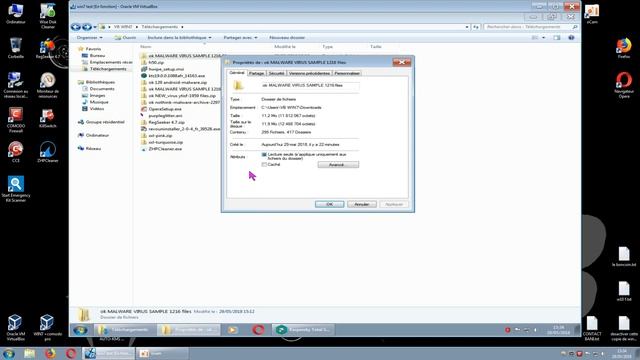Image resolution: width=640 pixels, height=360 pixels.
Task: Click Annuler in the properties dialog
Action: [362, 204]
